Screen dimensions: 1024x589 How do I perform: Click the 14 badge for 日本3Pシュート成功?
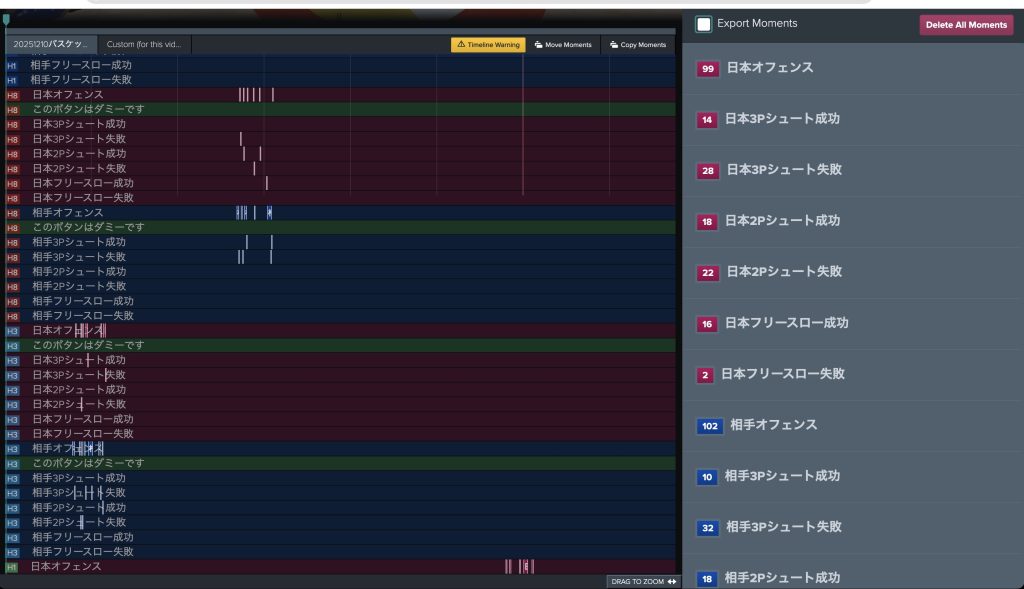pyautogui.click(x=707, y=120)
